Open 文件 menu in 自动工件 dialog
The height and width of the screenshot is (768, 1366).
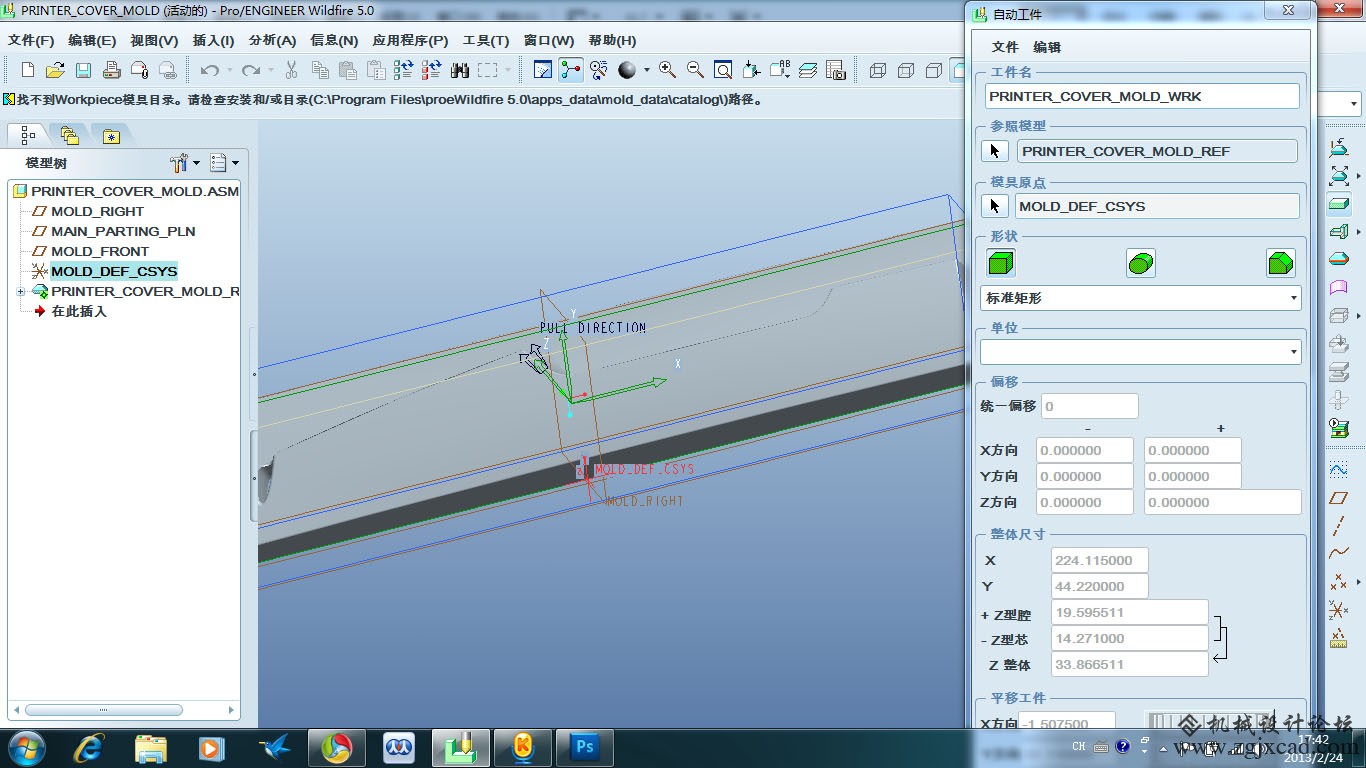1005,47
